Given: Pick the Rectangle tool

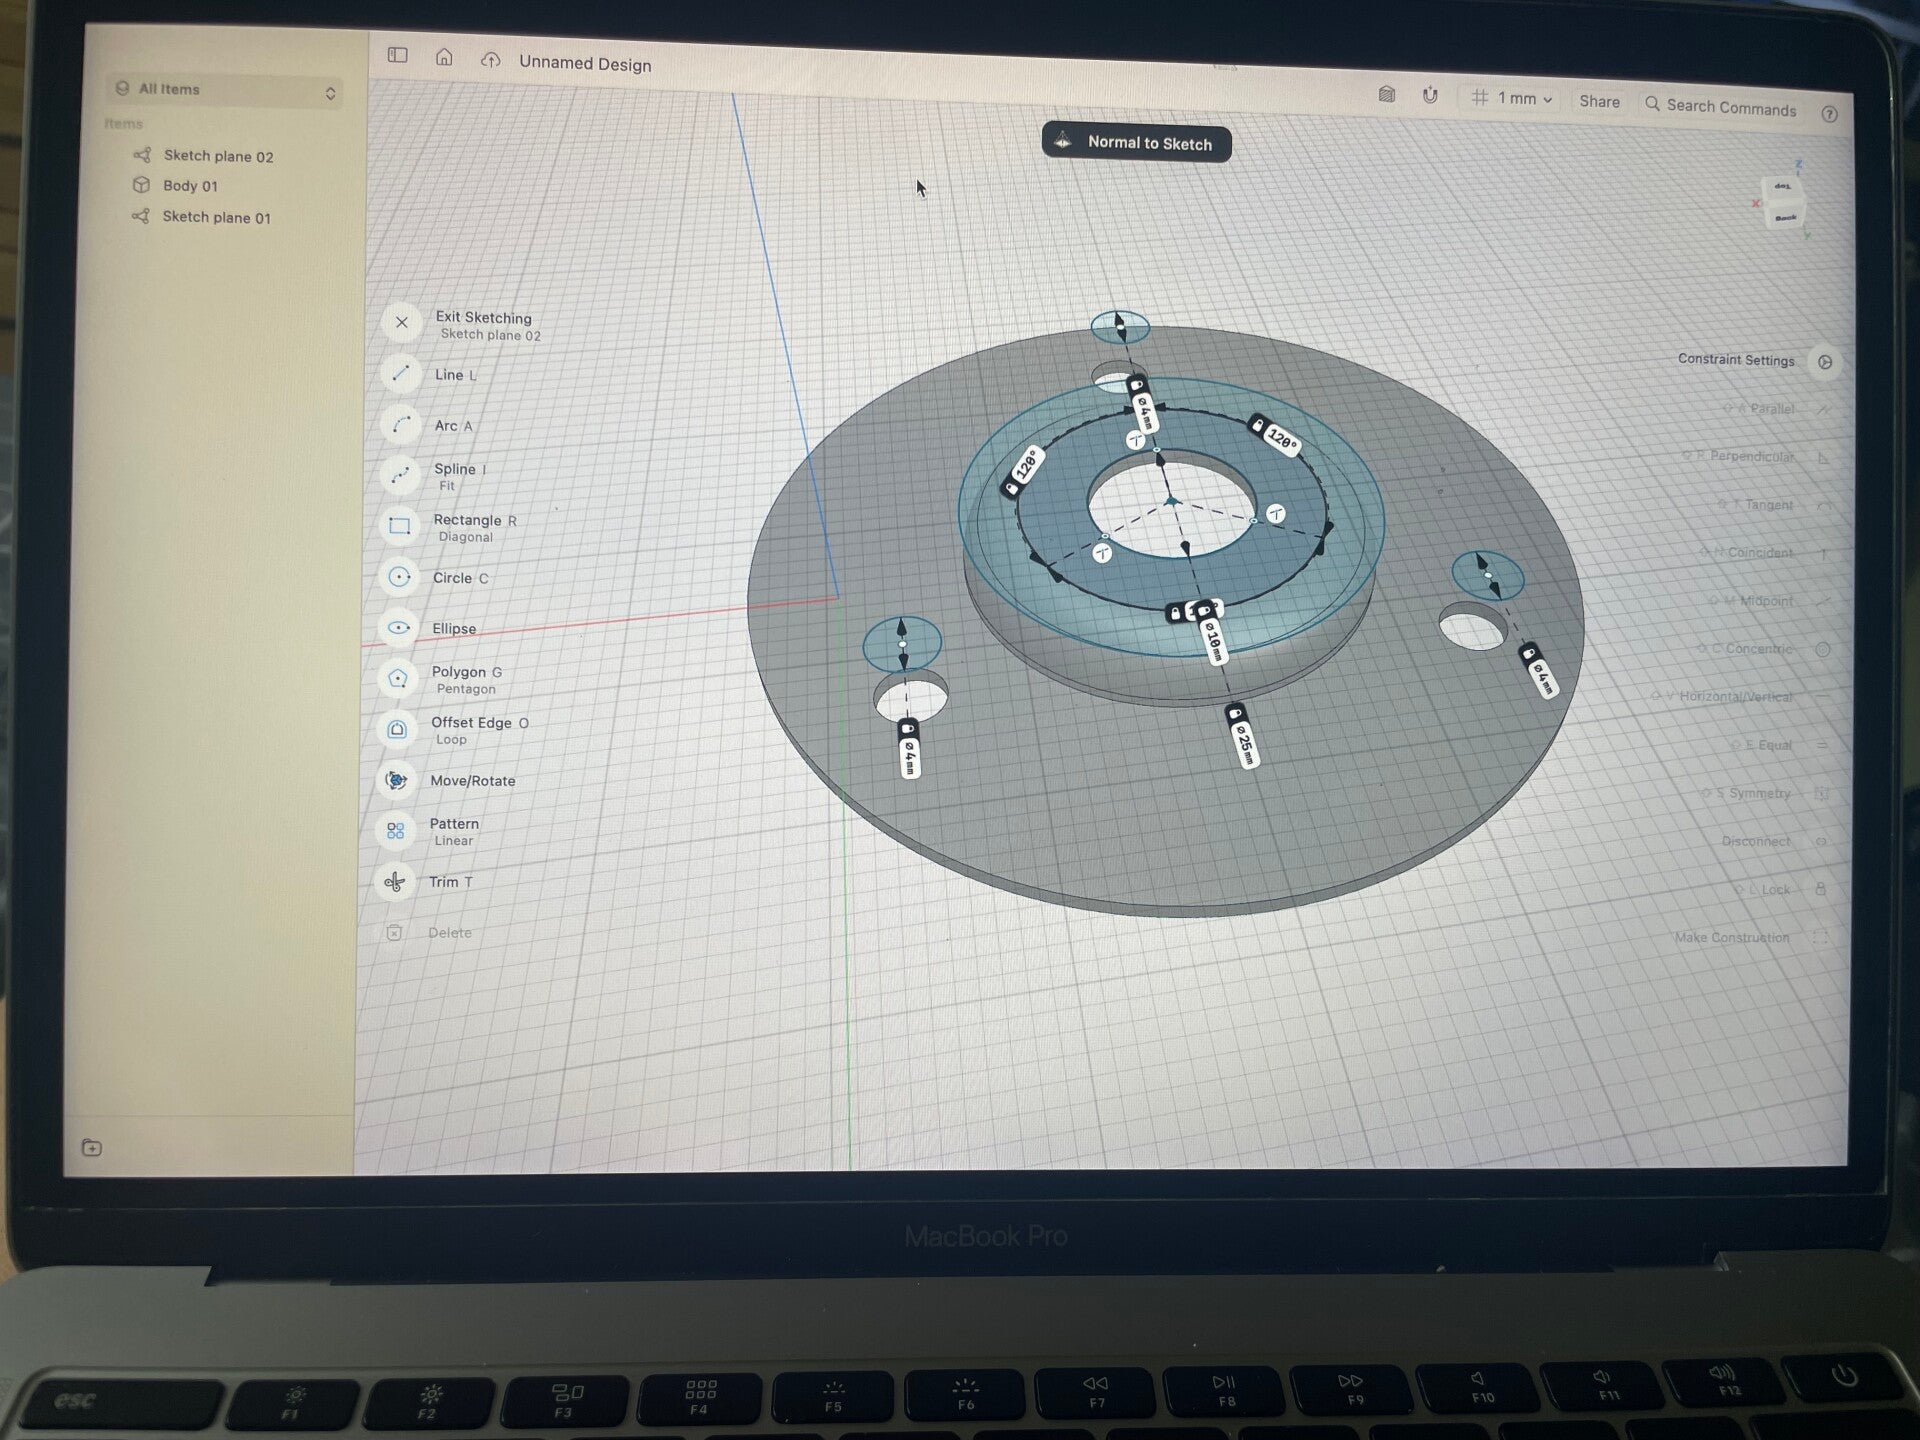Looking at the screenshot, I should pyautogui.click(x=400, y=526).
